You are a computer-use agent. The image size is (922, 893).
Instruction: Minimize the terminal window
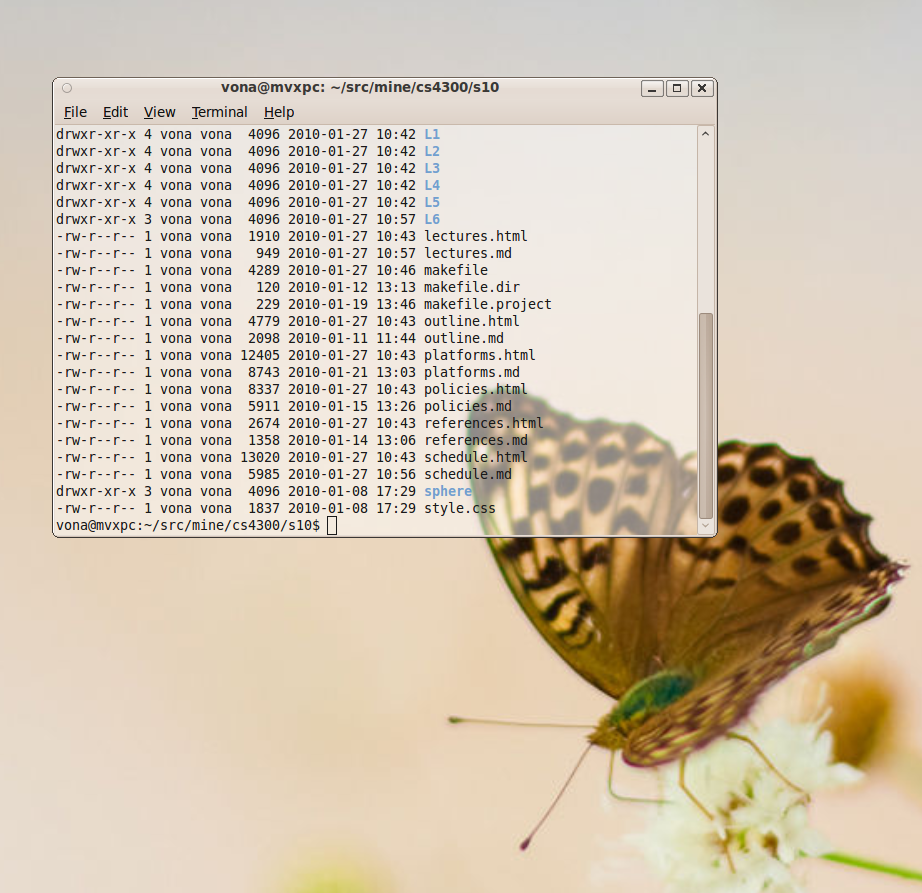point(653,88)
